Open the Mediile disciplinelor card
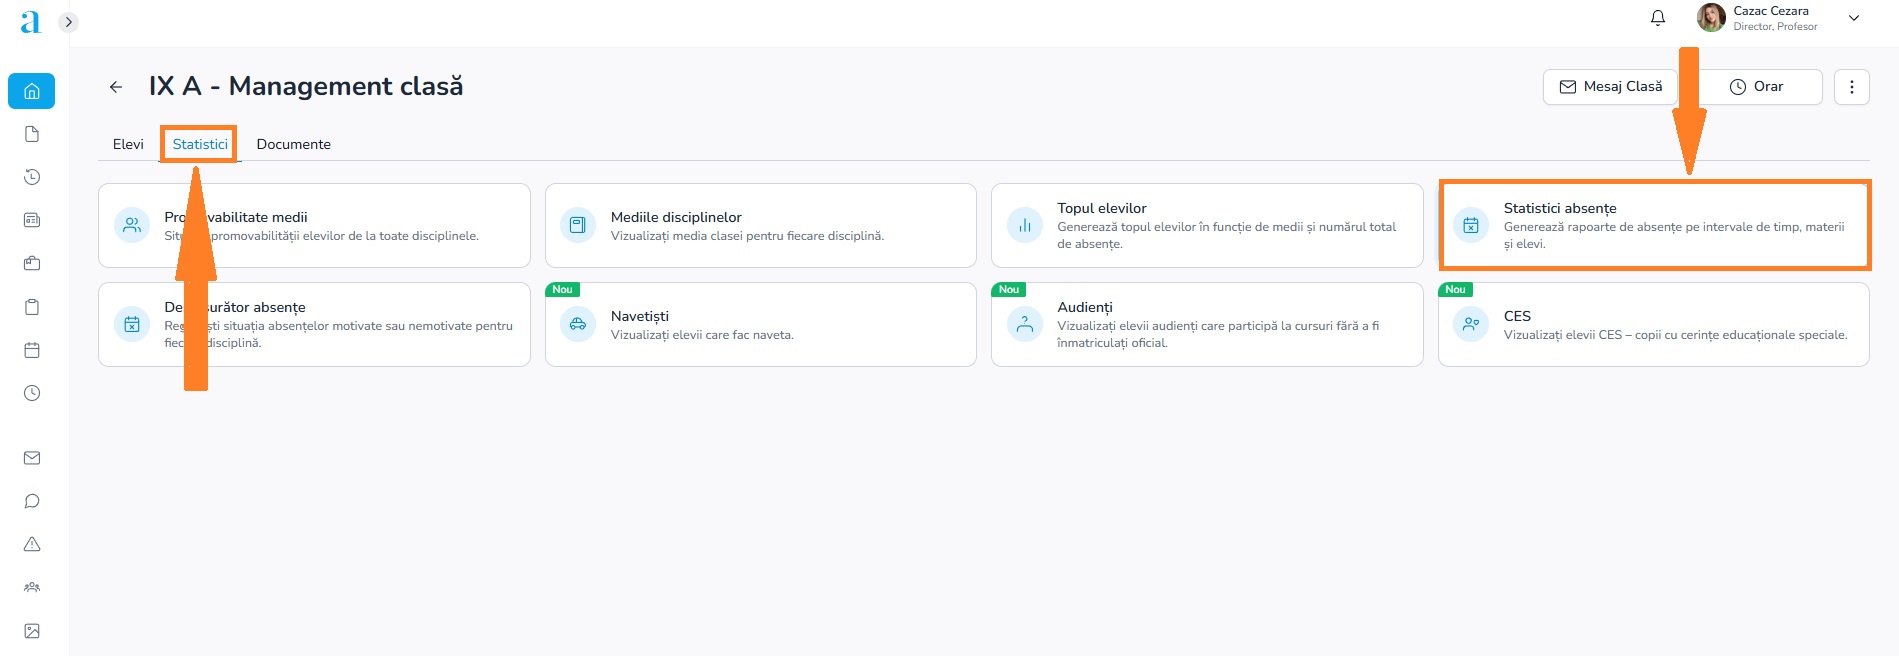Image resolution: width=1899 pixels, height=656 pixels. [x=760, y=225]
